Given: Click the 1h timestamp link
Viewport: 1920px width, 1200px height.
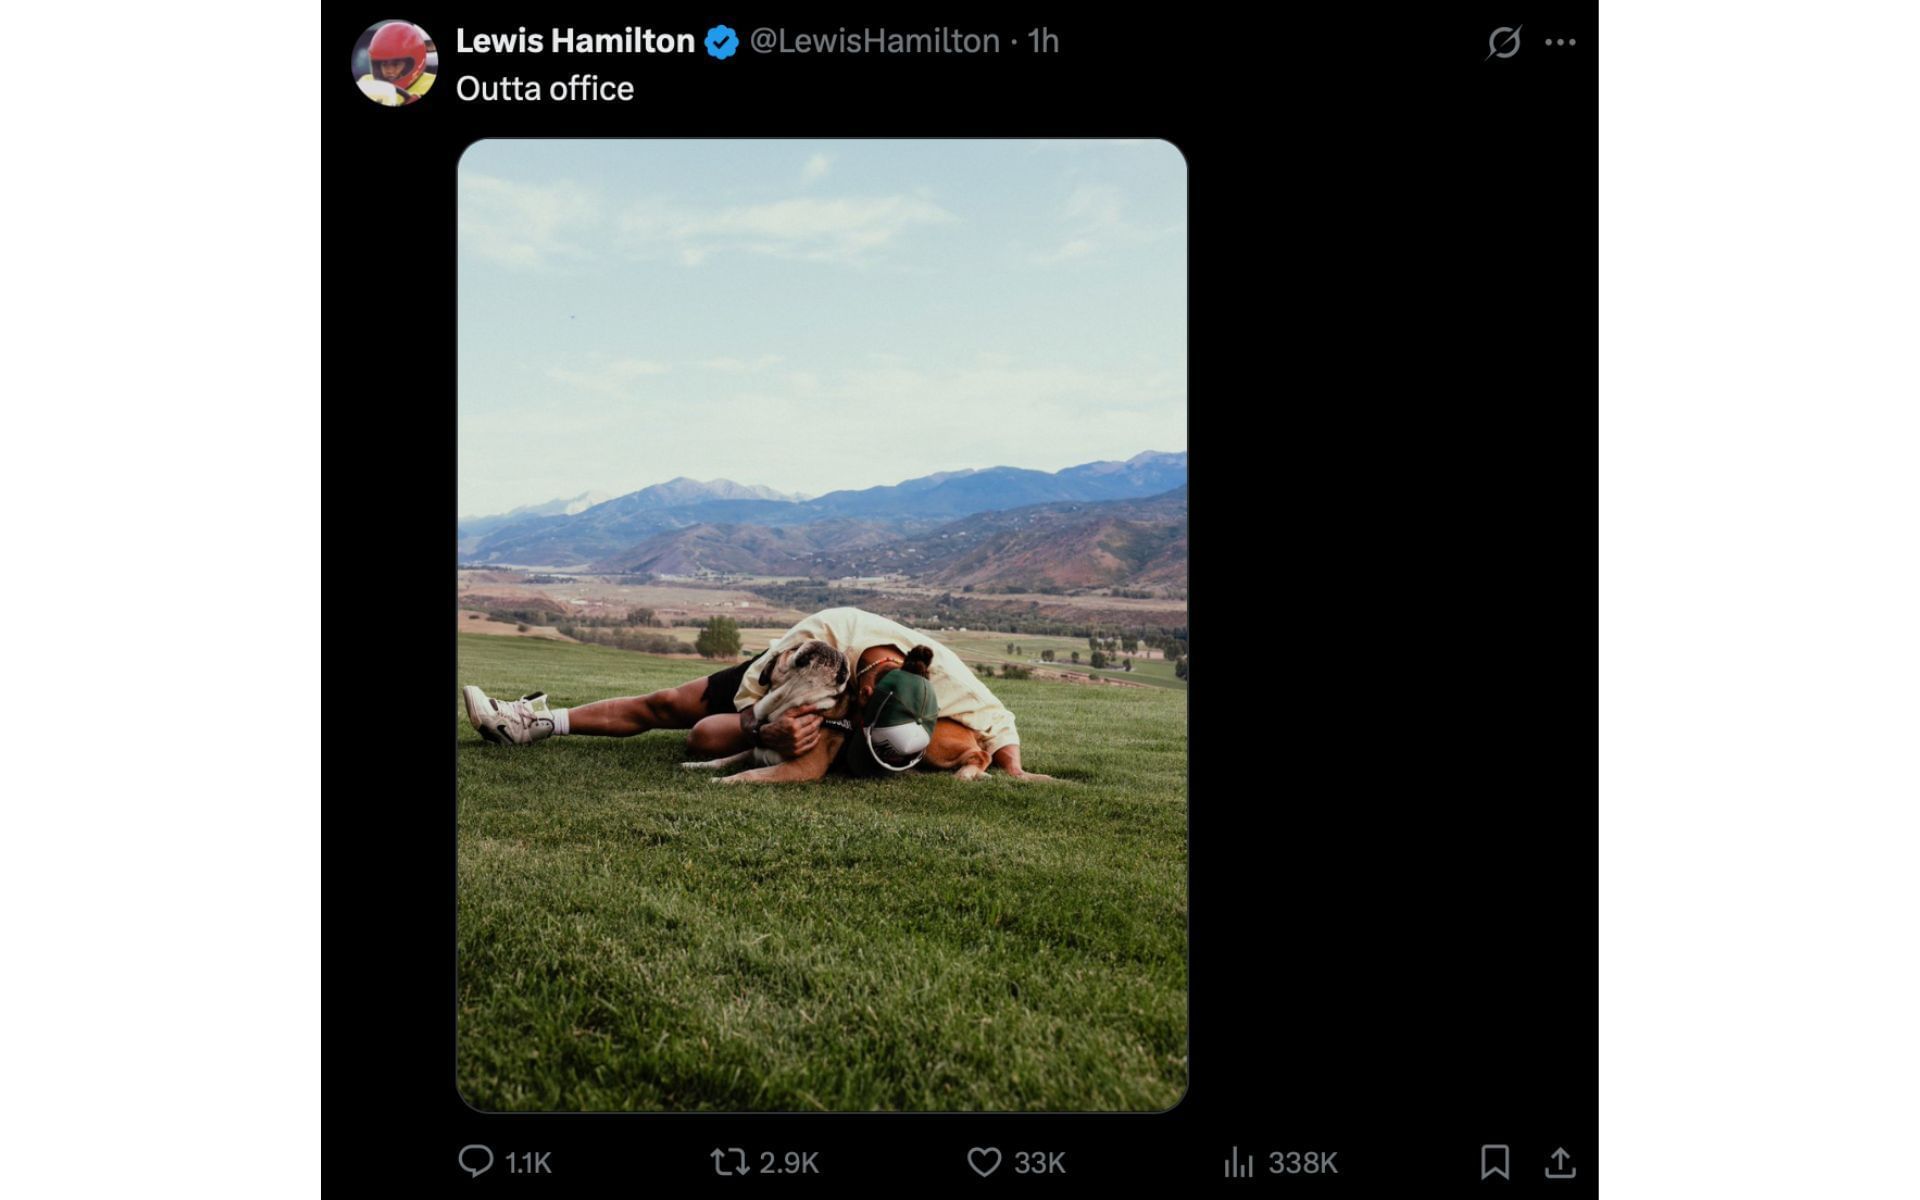Looking at the screenshot, I should [1043, 41].
